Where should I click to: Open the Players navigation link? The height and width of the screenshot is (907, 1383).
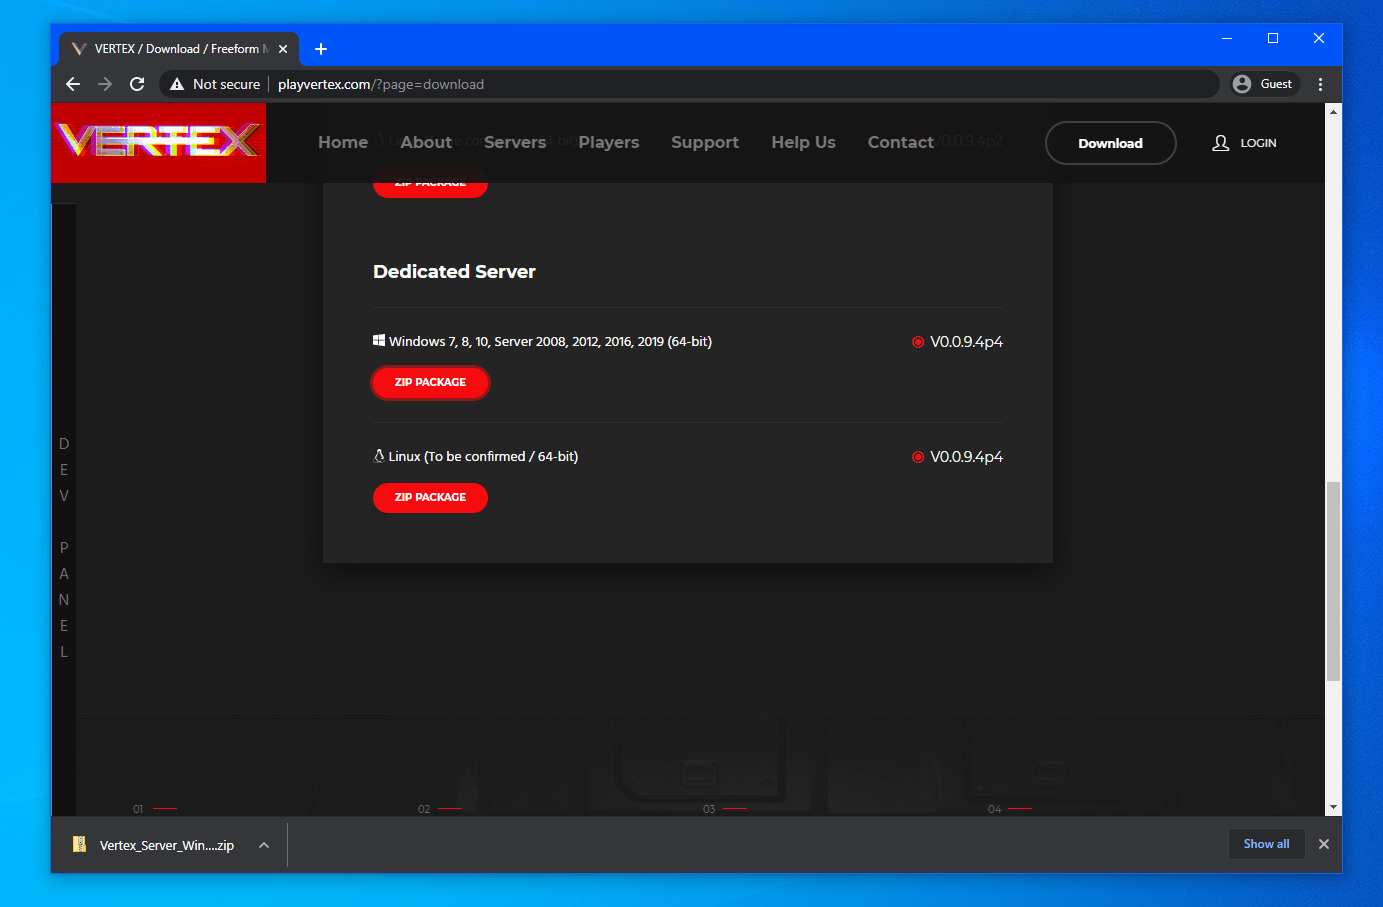[608, 142]
